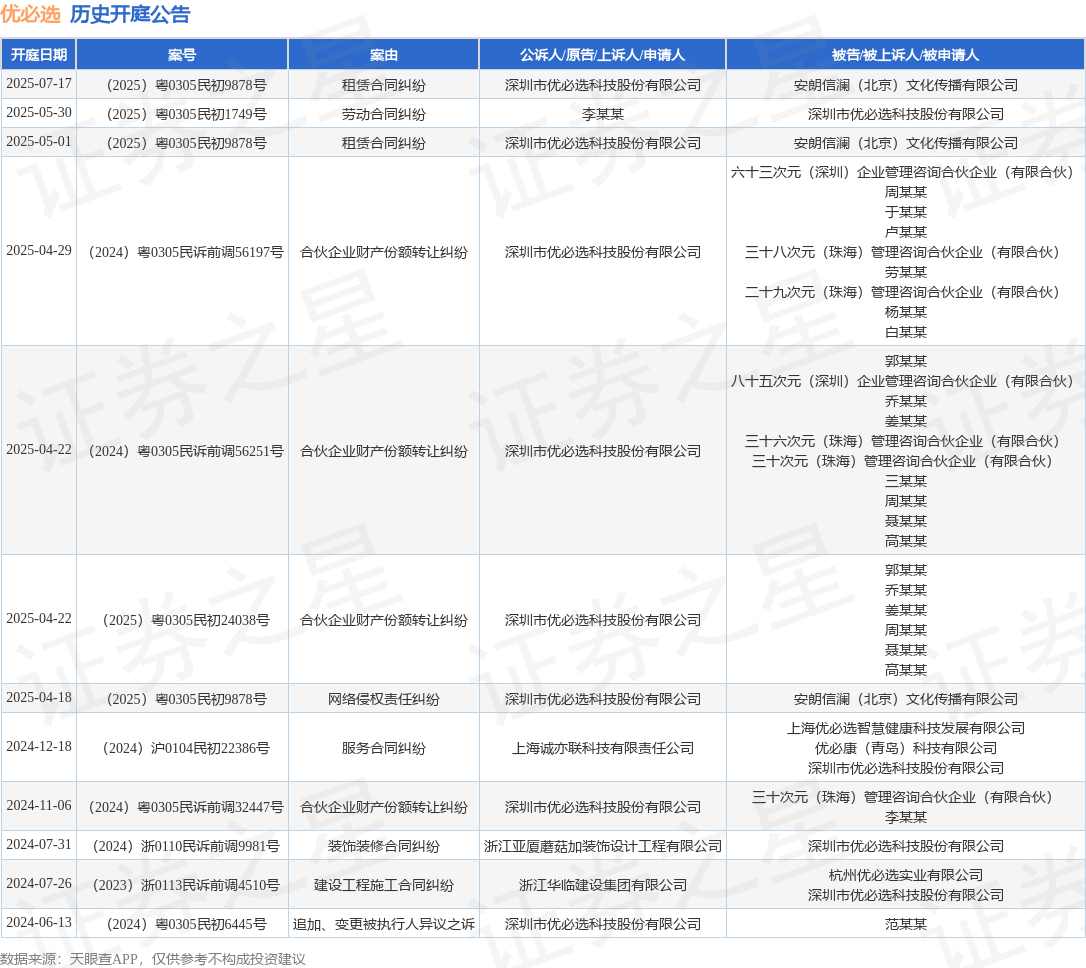1086x968 pixels.
Task: Select date cell 2025-04-29
Action: pos(39,251)
